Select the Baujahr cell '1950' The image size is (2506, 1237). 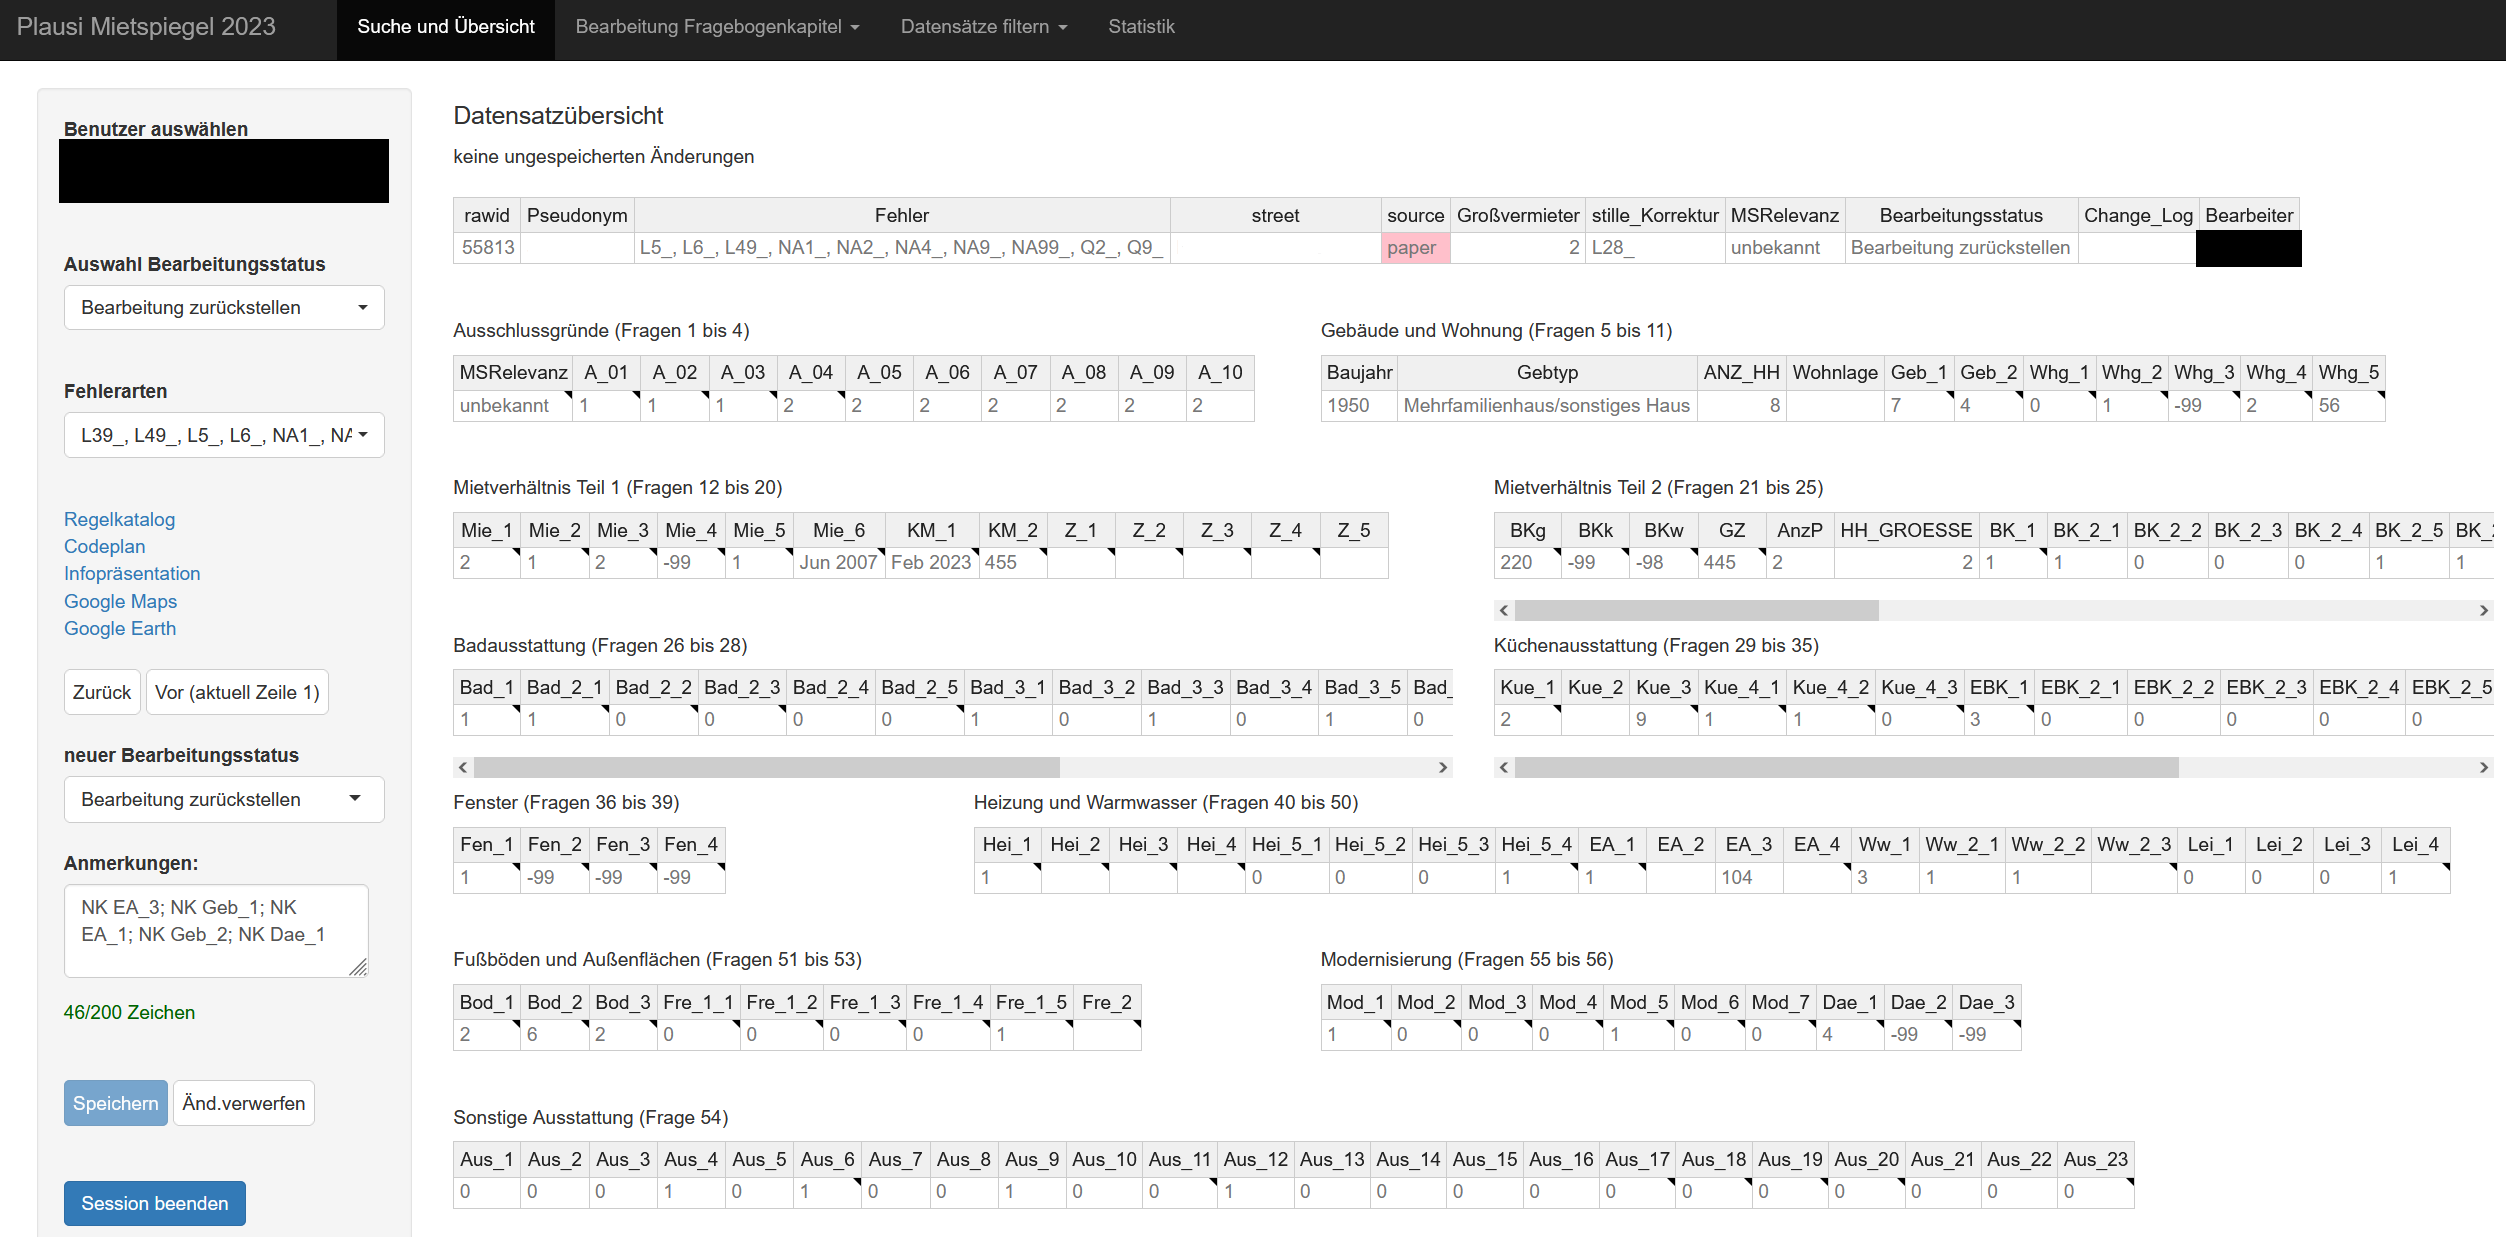coord(1359,405)
